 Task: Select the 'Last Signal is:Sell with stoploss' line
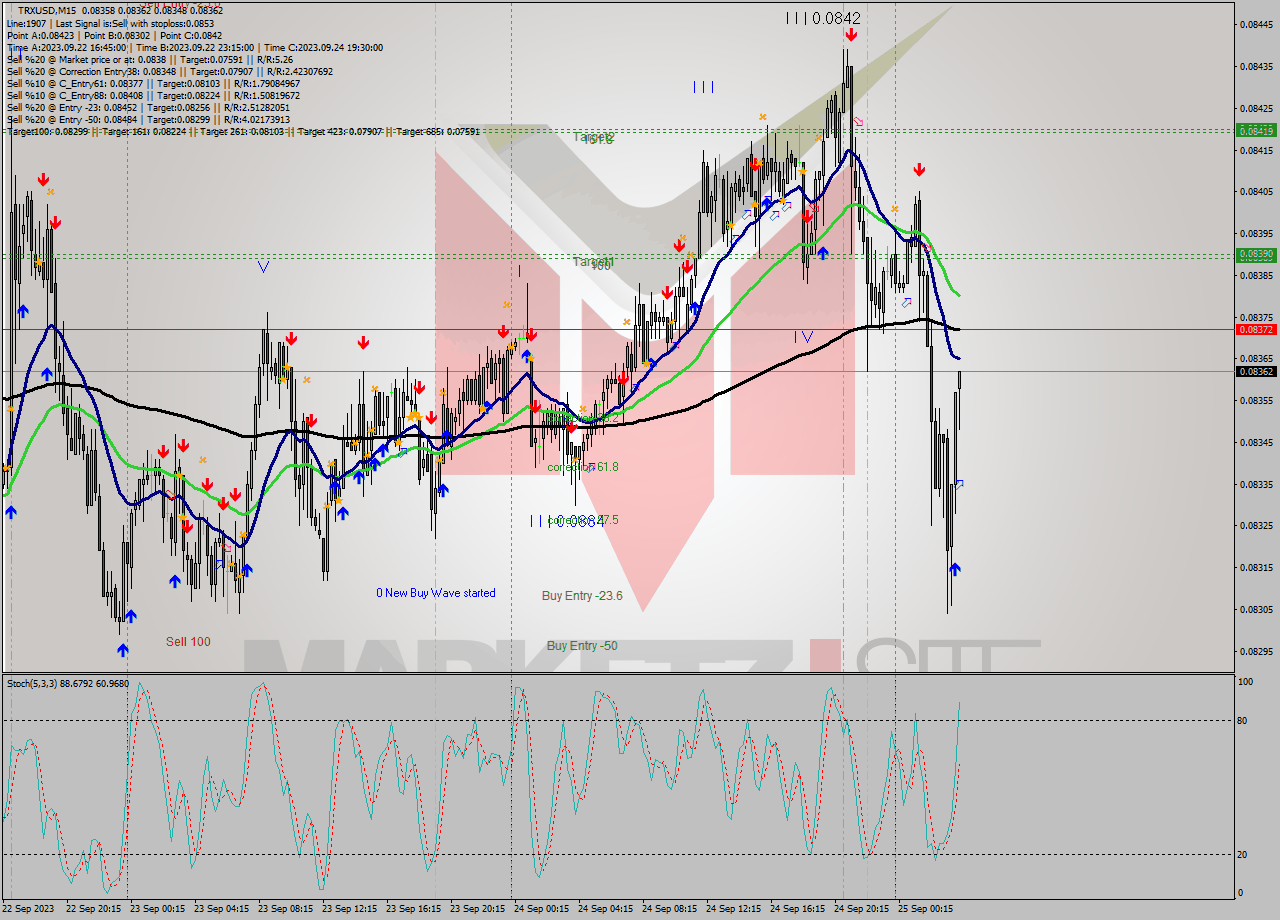click(110, 23)
